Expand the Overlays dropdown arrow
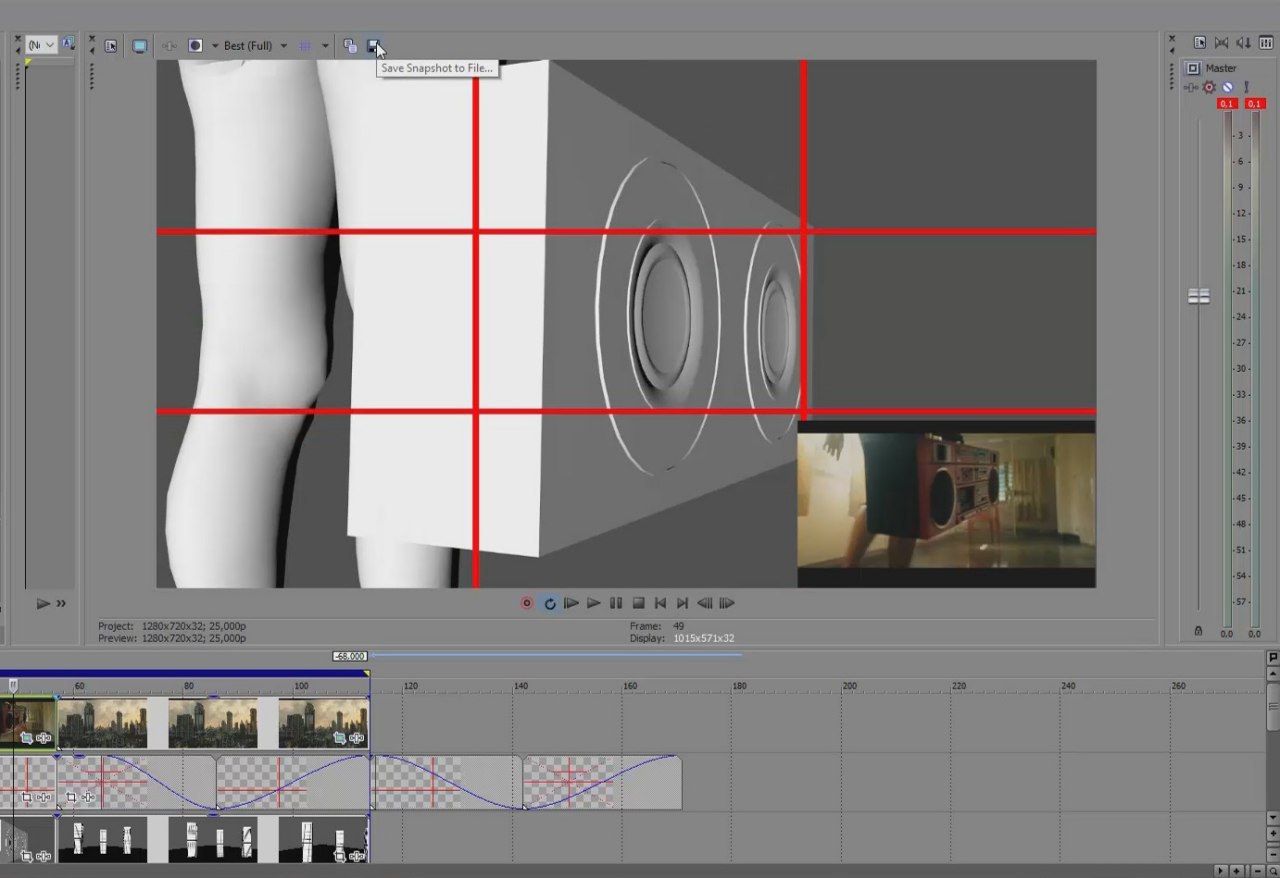This screenshot has height=878, width=1280. click(x=325, y=46)
